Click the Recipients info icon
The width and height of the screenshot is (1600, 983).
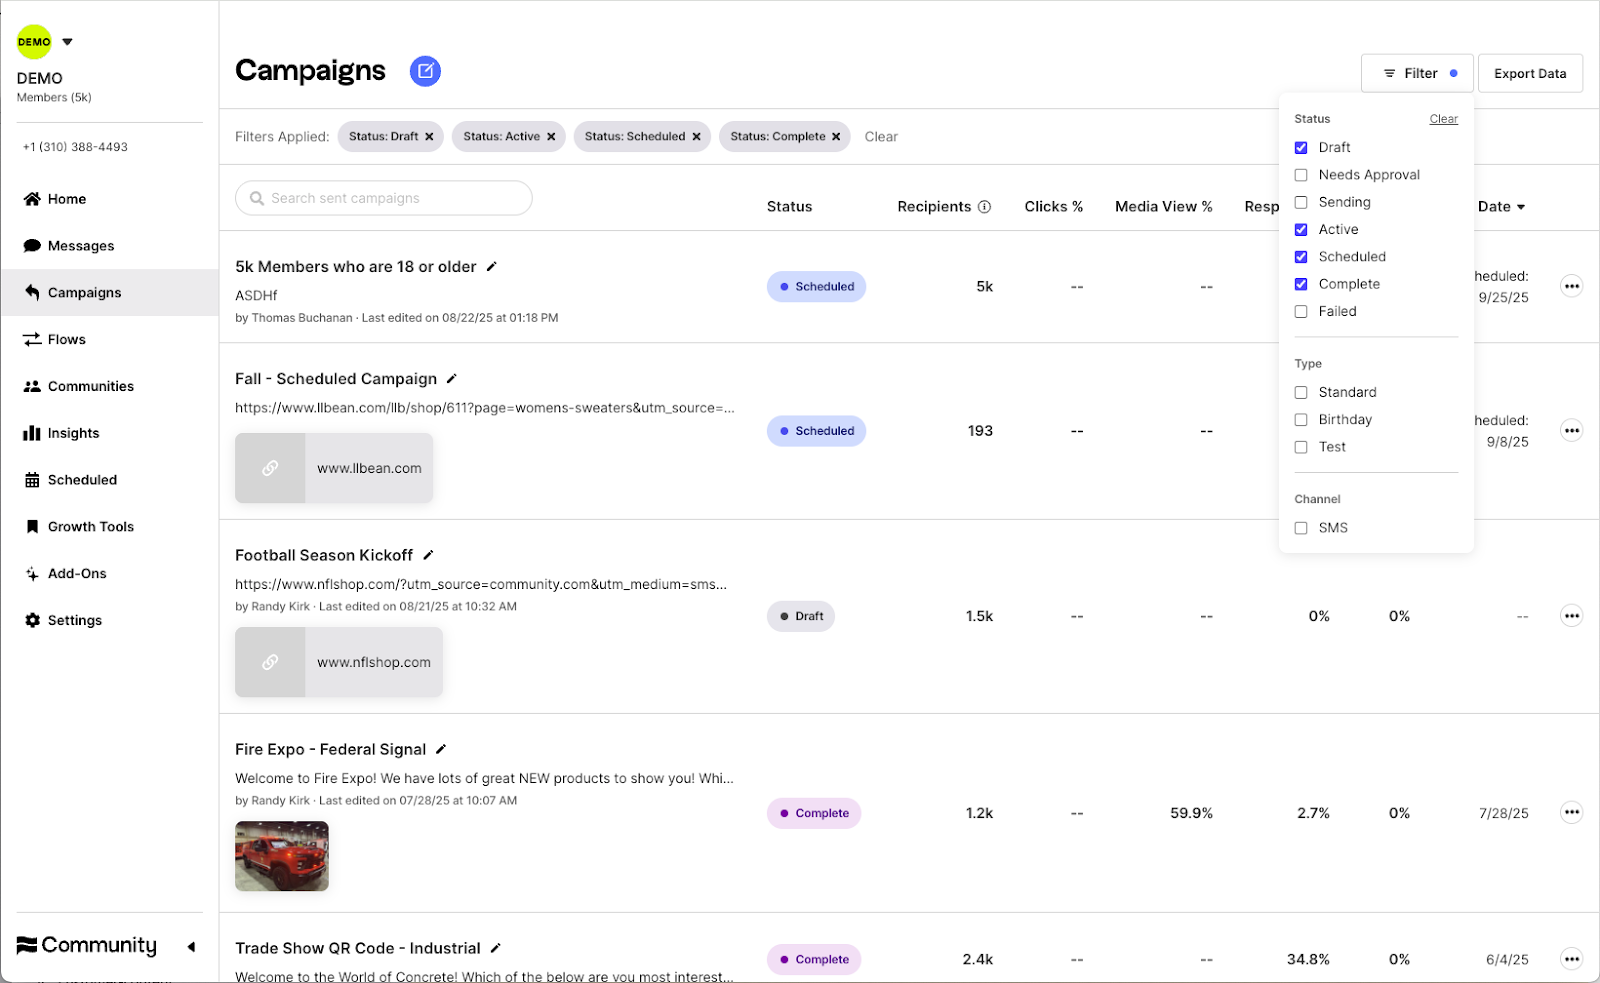984,207
